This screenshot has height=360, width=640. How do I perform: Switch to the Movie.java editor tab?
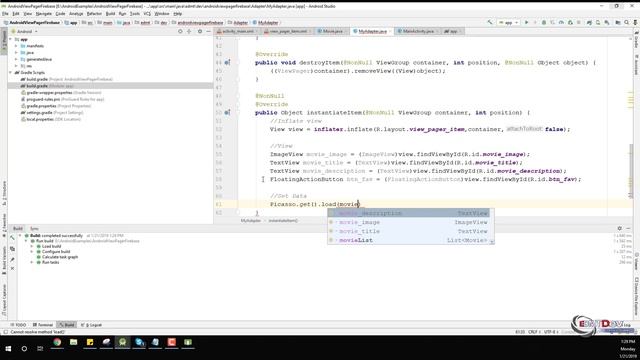(x=333, y=31)
